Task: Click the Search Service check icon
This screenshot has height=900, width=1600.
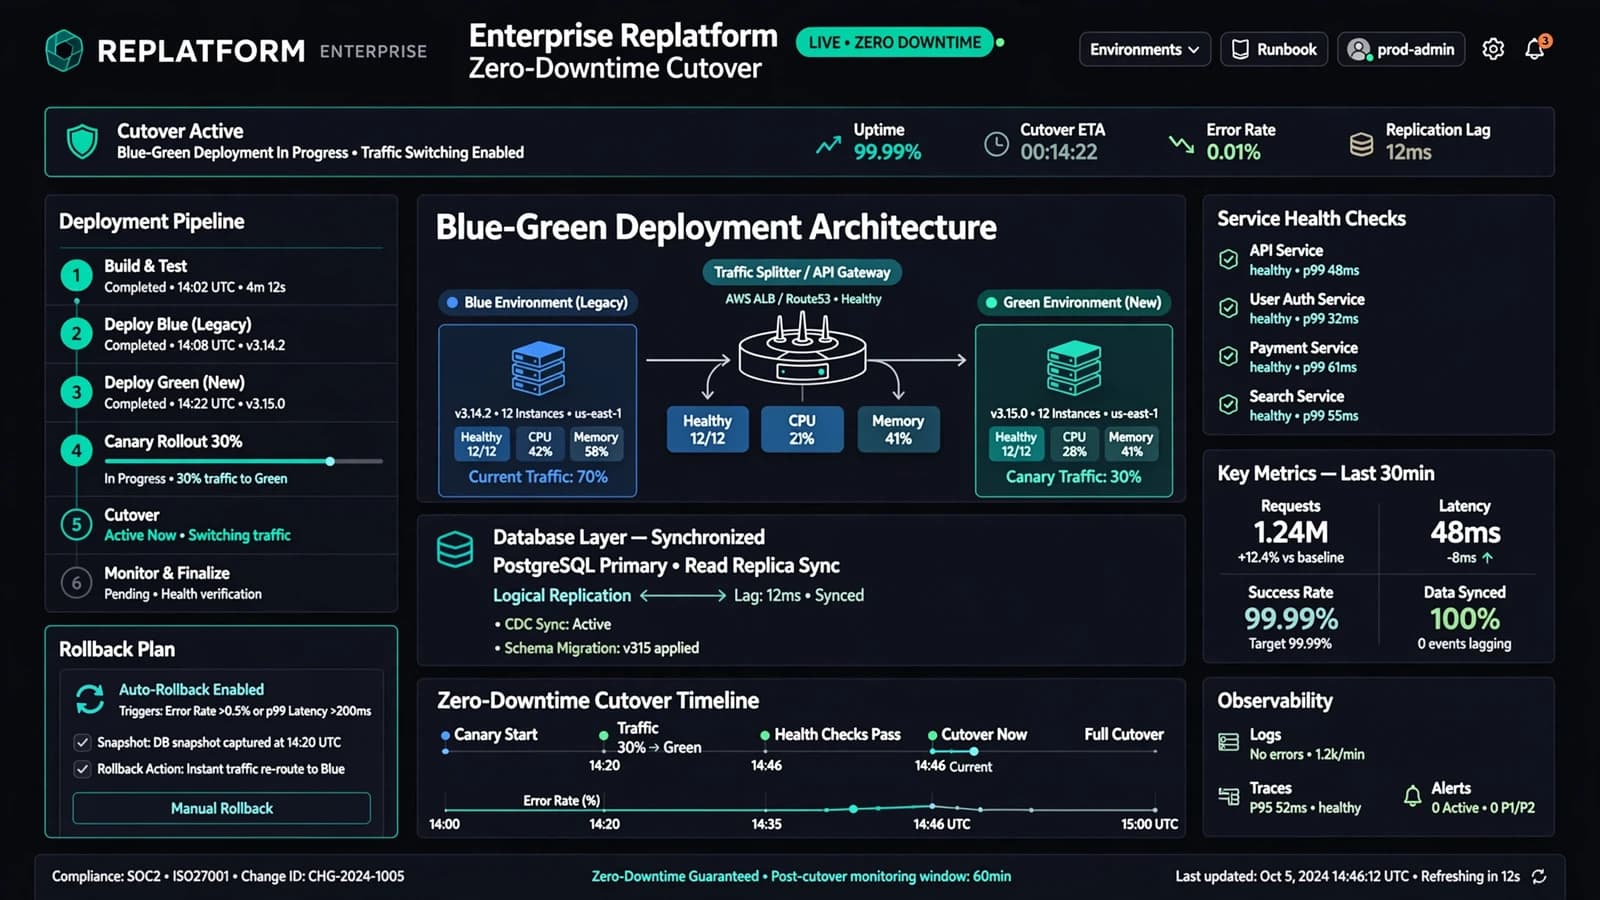Action: tap(1229, 405)
